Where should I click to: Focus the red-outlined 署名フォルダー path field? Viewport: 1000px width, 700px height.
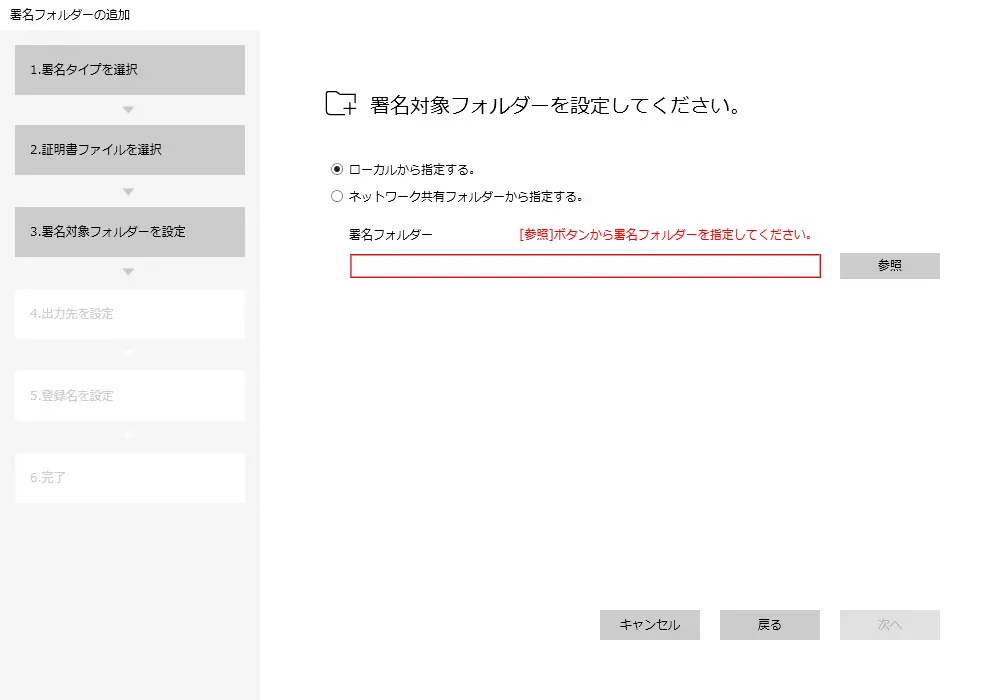[585, 266]
